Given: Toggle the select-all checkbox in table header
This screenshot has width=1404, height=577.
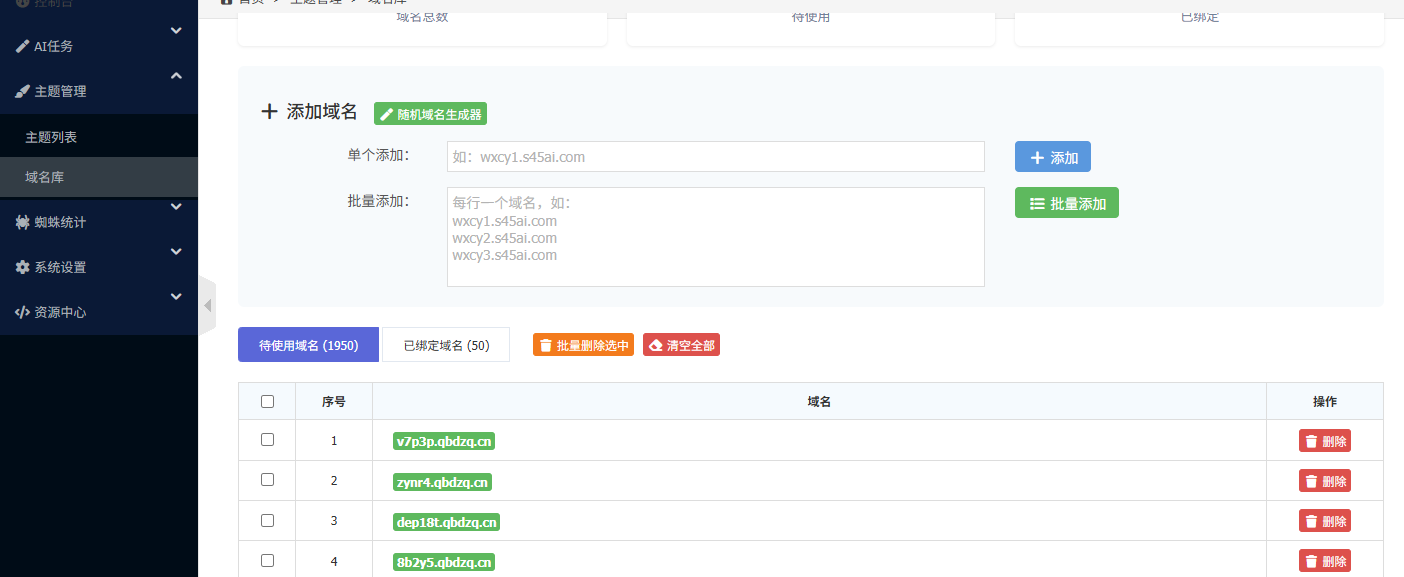Looking at the screenshot, I should [x=267, y=401].
